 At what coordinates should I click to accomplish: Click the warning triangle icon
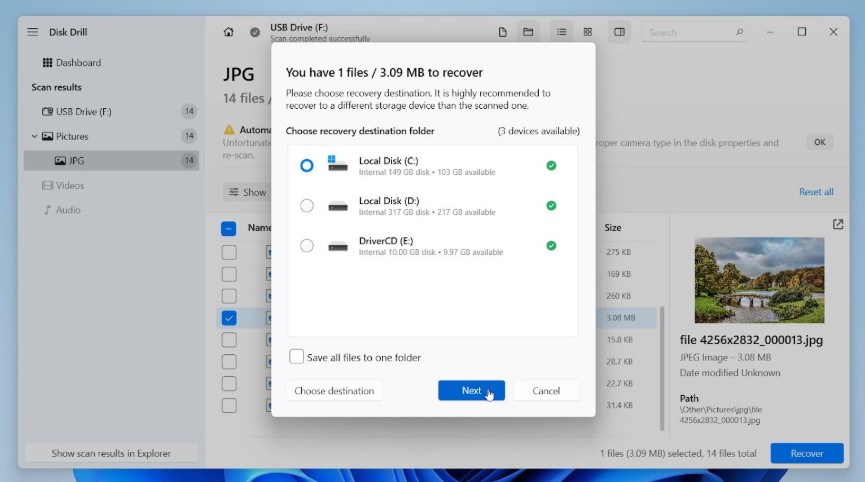pos(229,130)
